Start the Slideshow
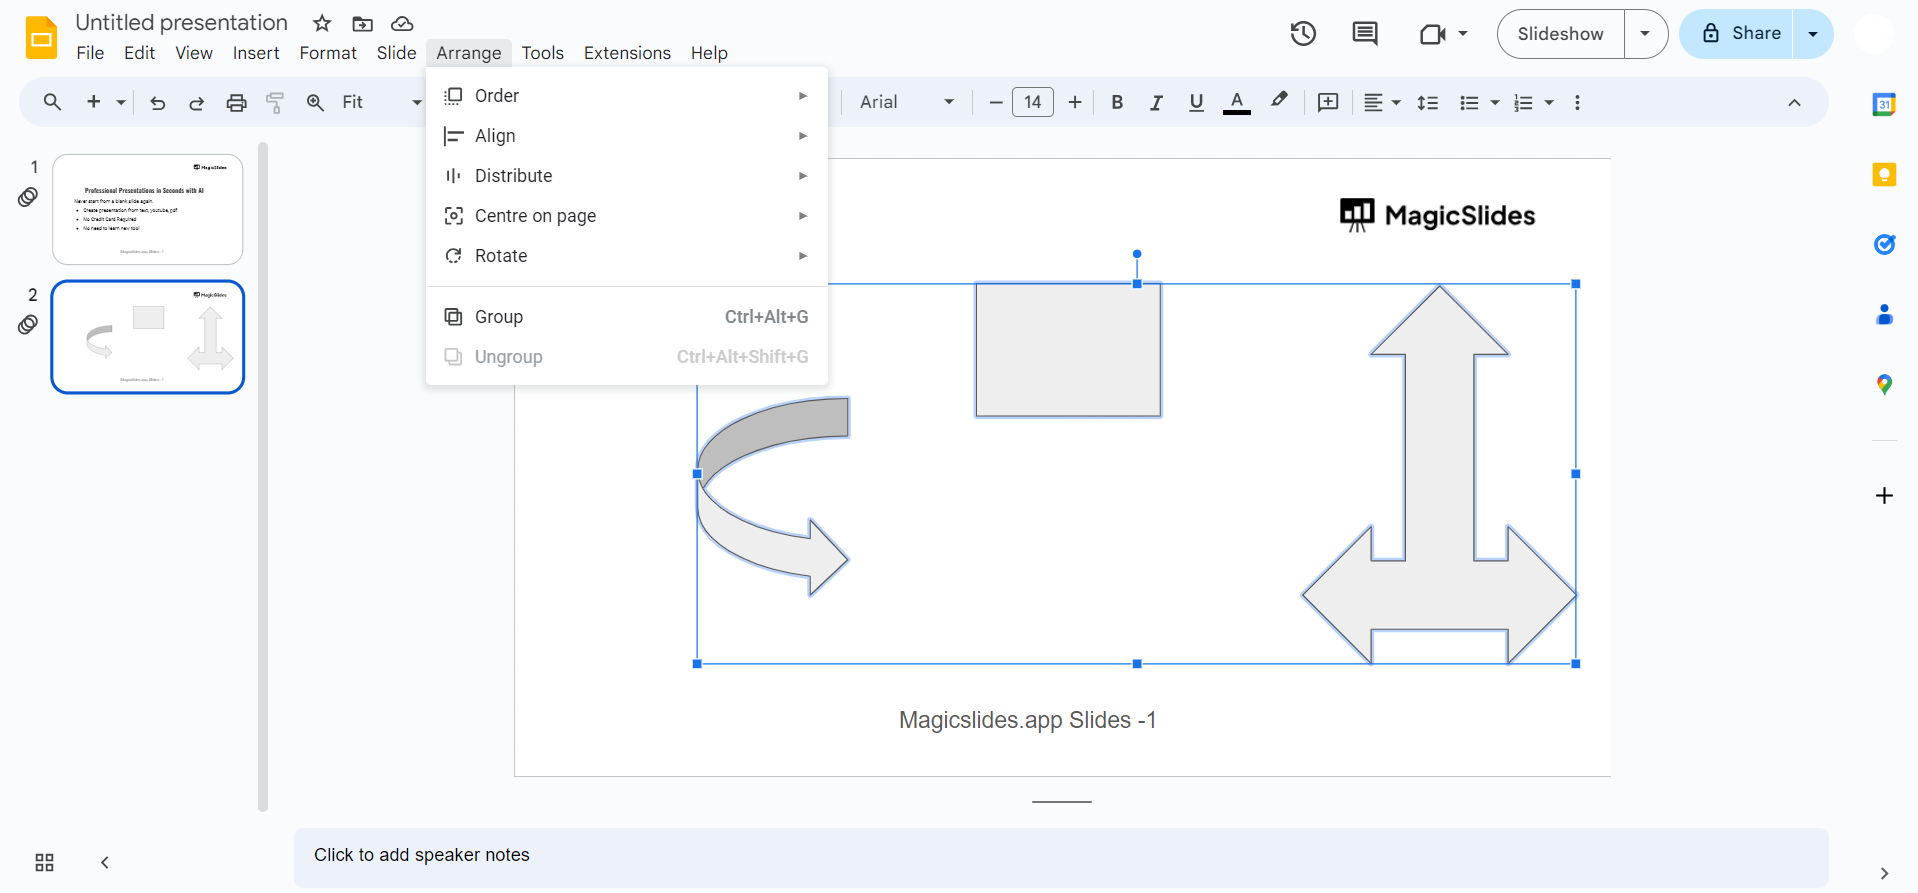Screen dimensions: 1918x893 click(1560, 34)
